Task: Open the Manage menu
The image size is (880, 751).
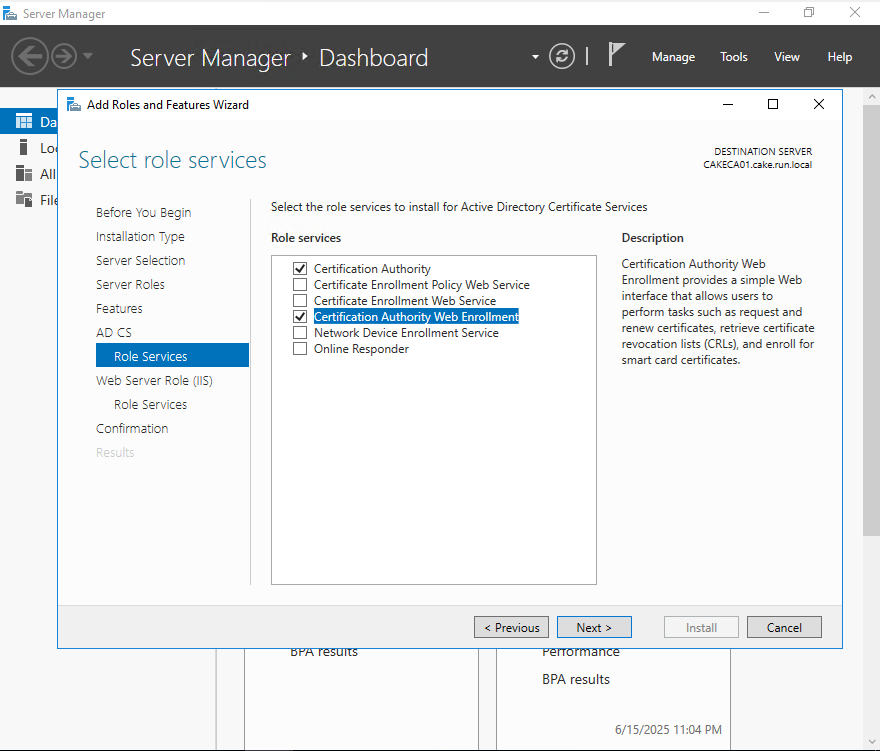Action: [x=673, y=57]
